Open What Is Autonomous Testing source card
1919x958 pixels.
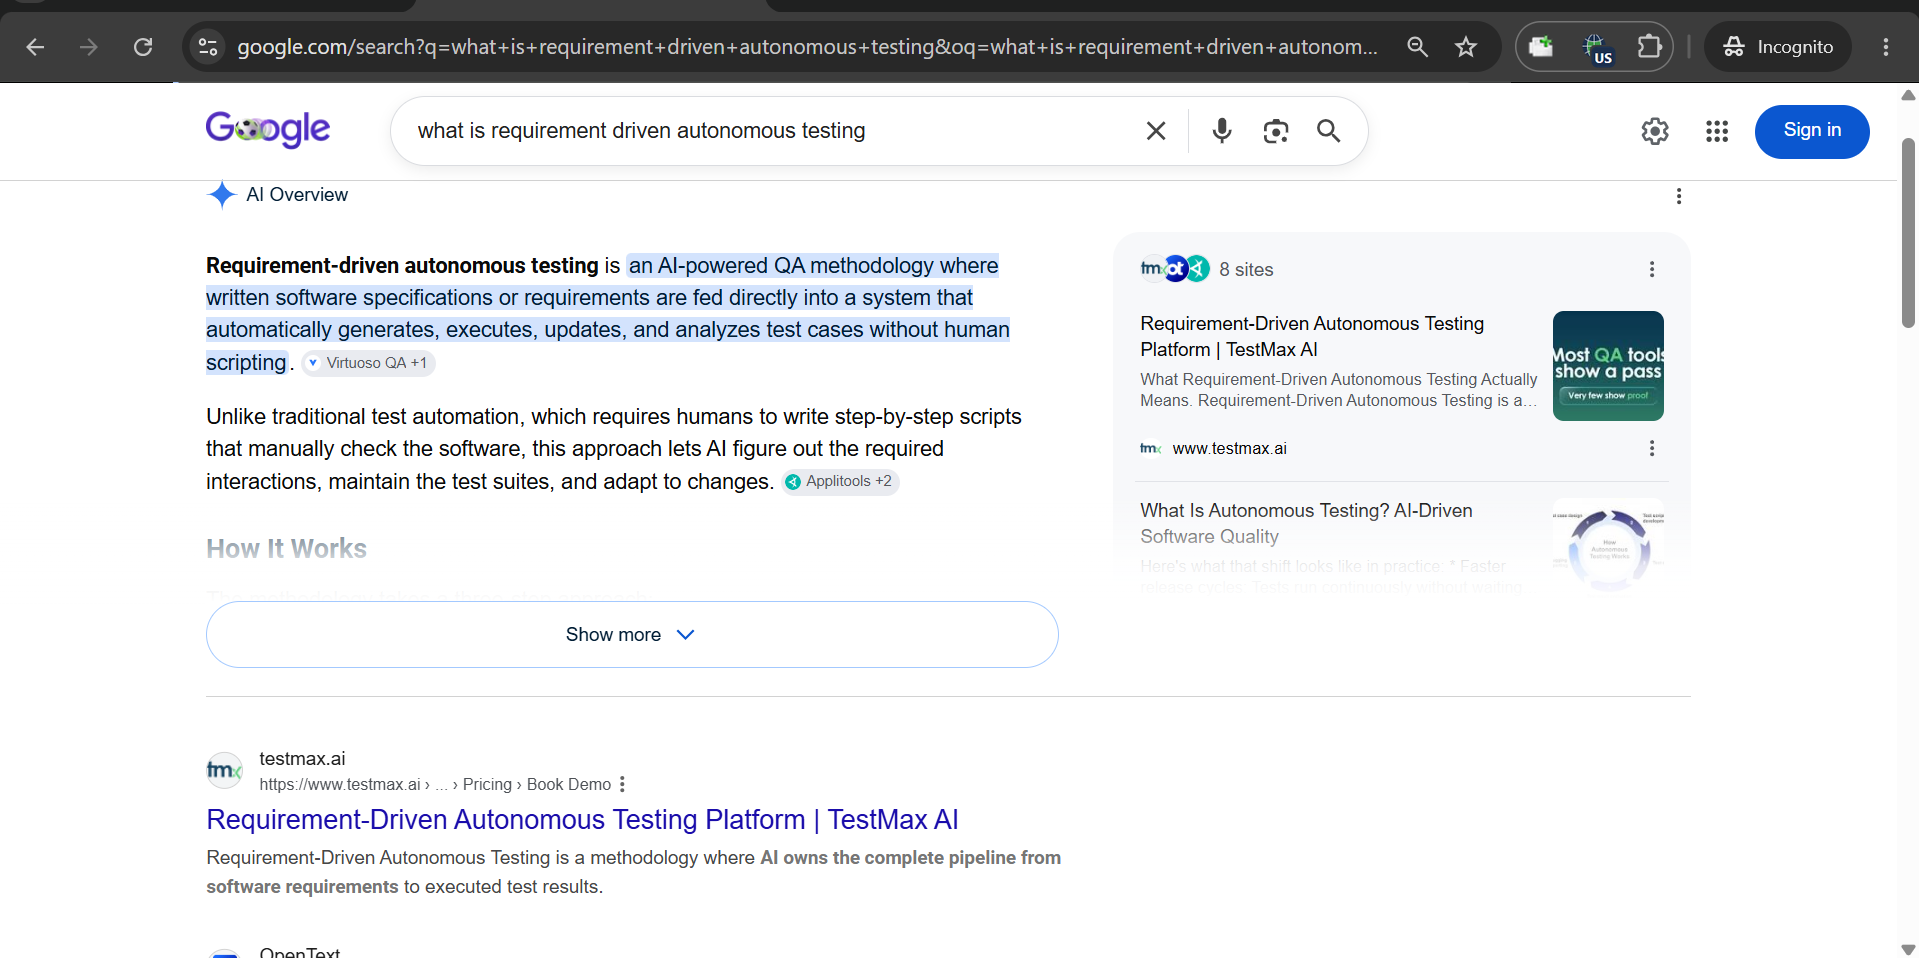[1306, 523]
